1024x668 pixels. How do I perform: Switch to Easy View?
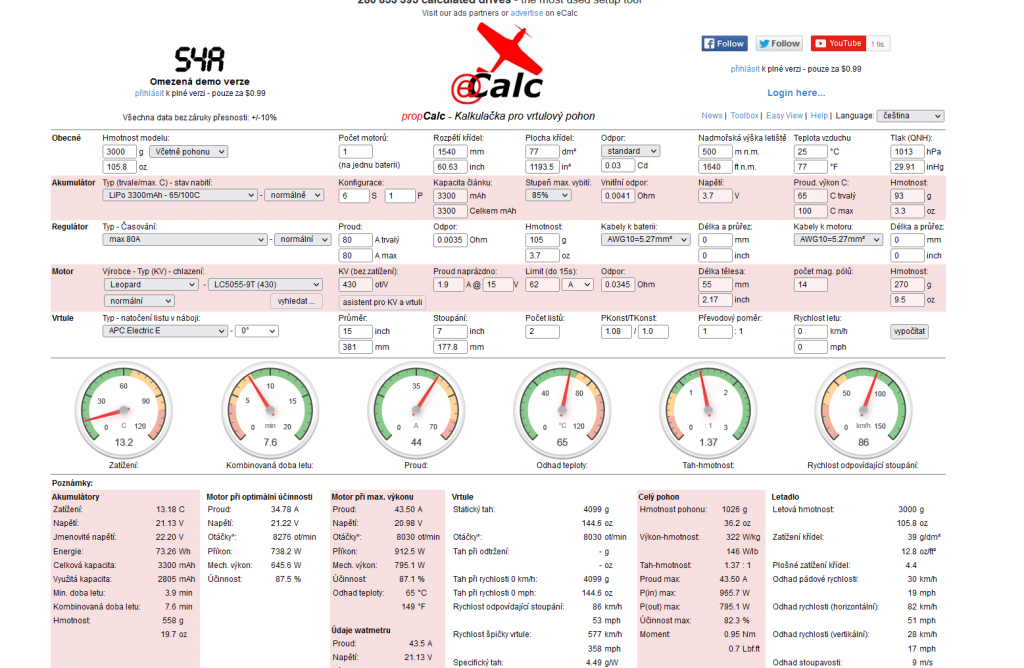(x=784, y=116)
